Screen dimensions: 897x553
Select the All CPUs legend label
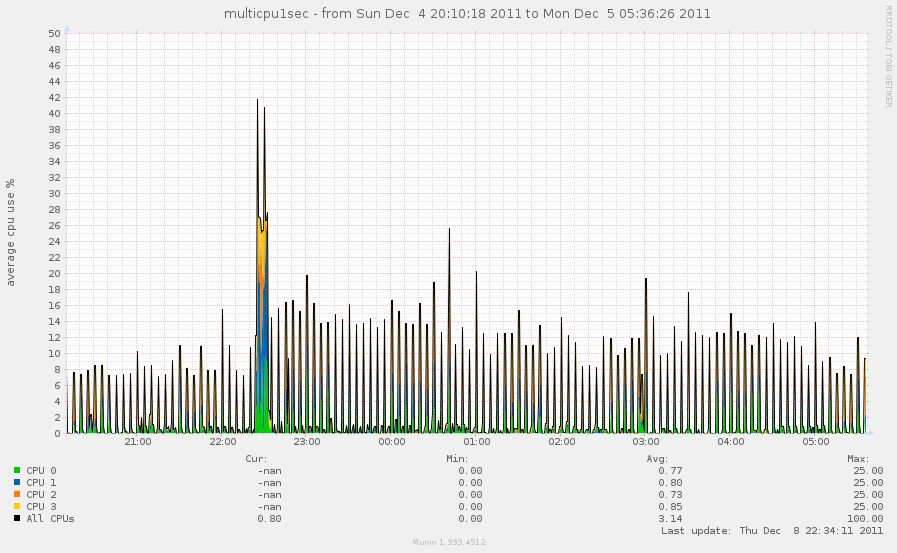click(50, 518)
